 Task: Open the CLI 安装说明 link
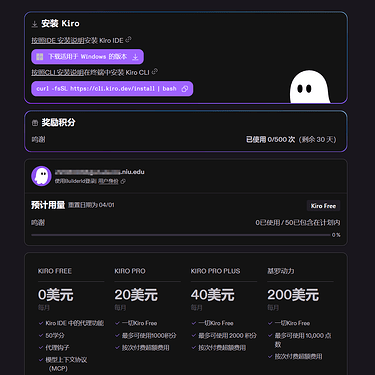click(x=57, y=73)
